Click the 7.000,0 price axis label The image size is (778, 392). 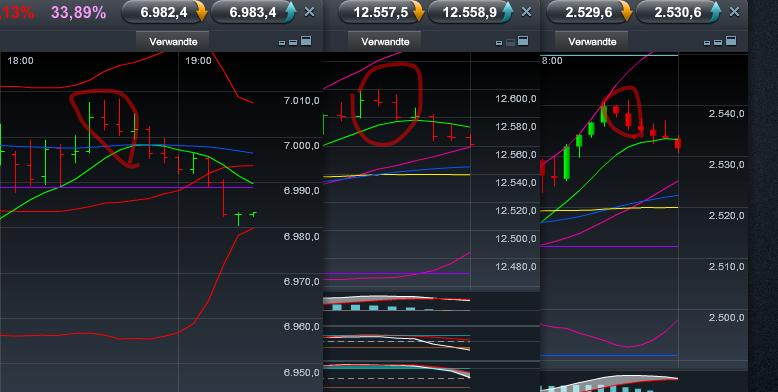tap(302, 145)
